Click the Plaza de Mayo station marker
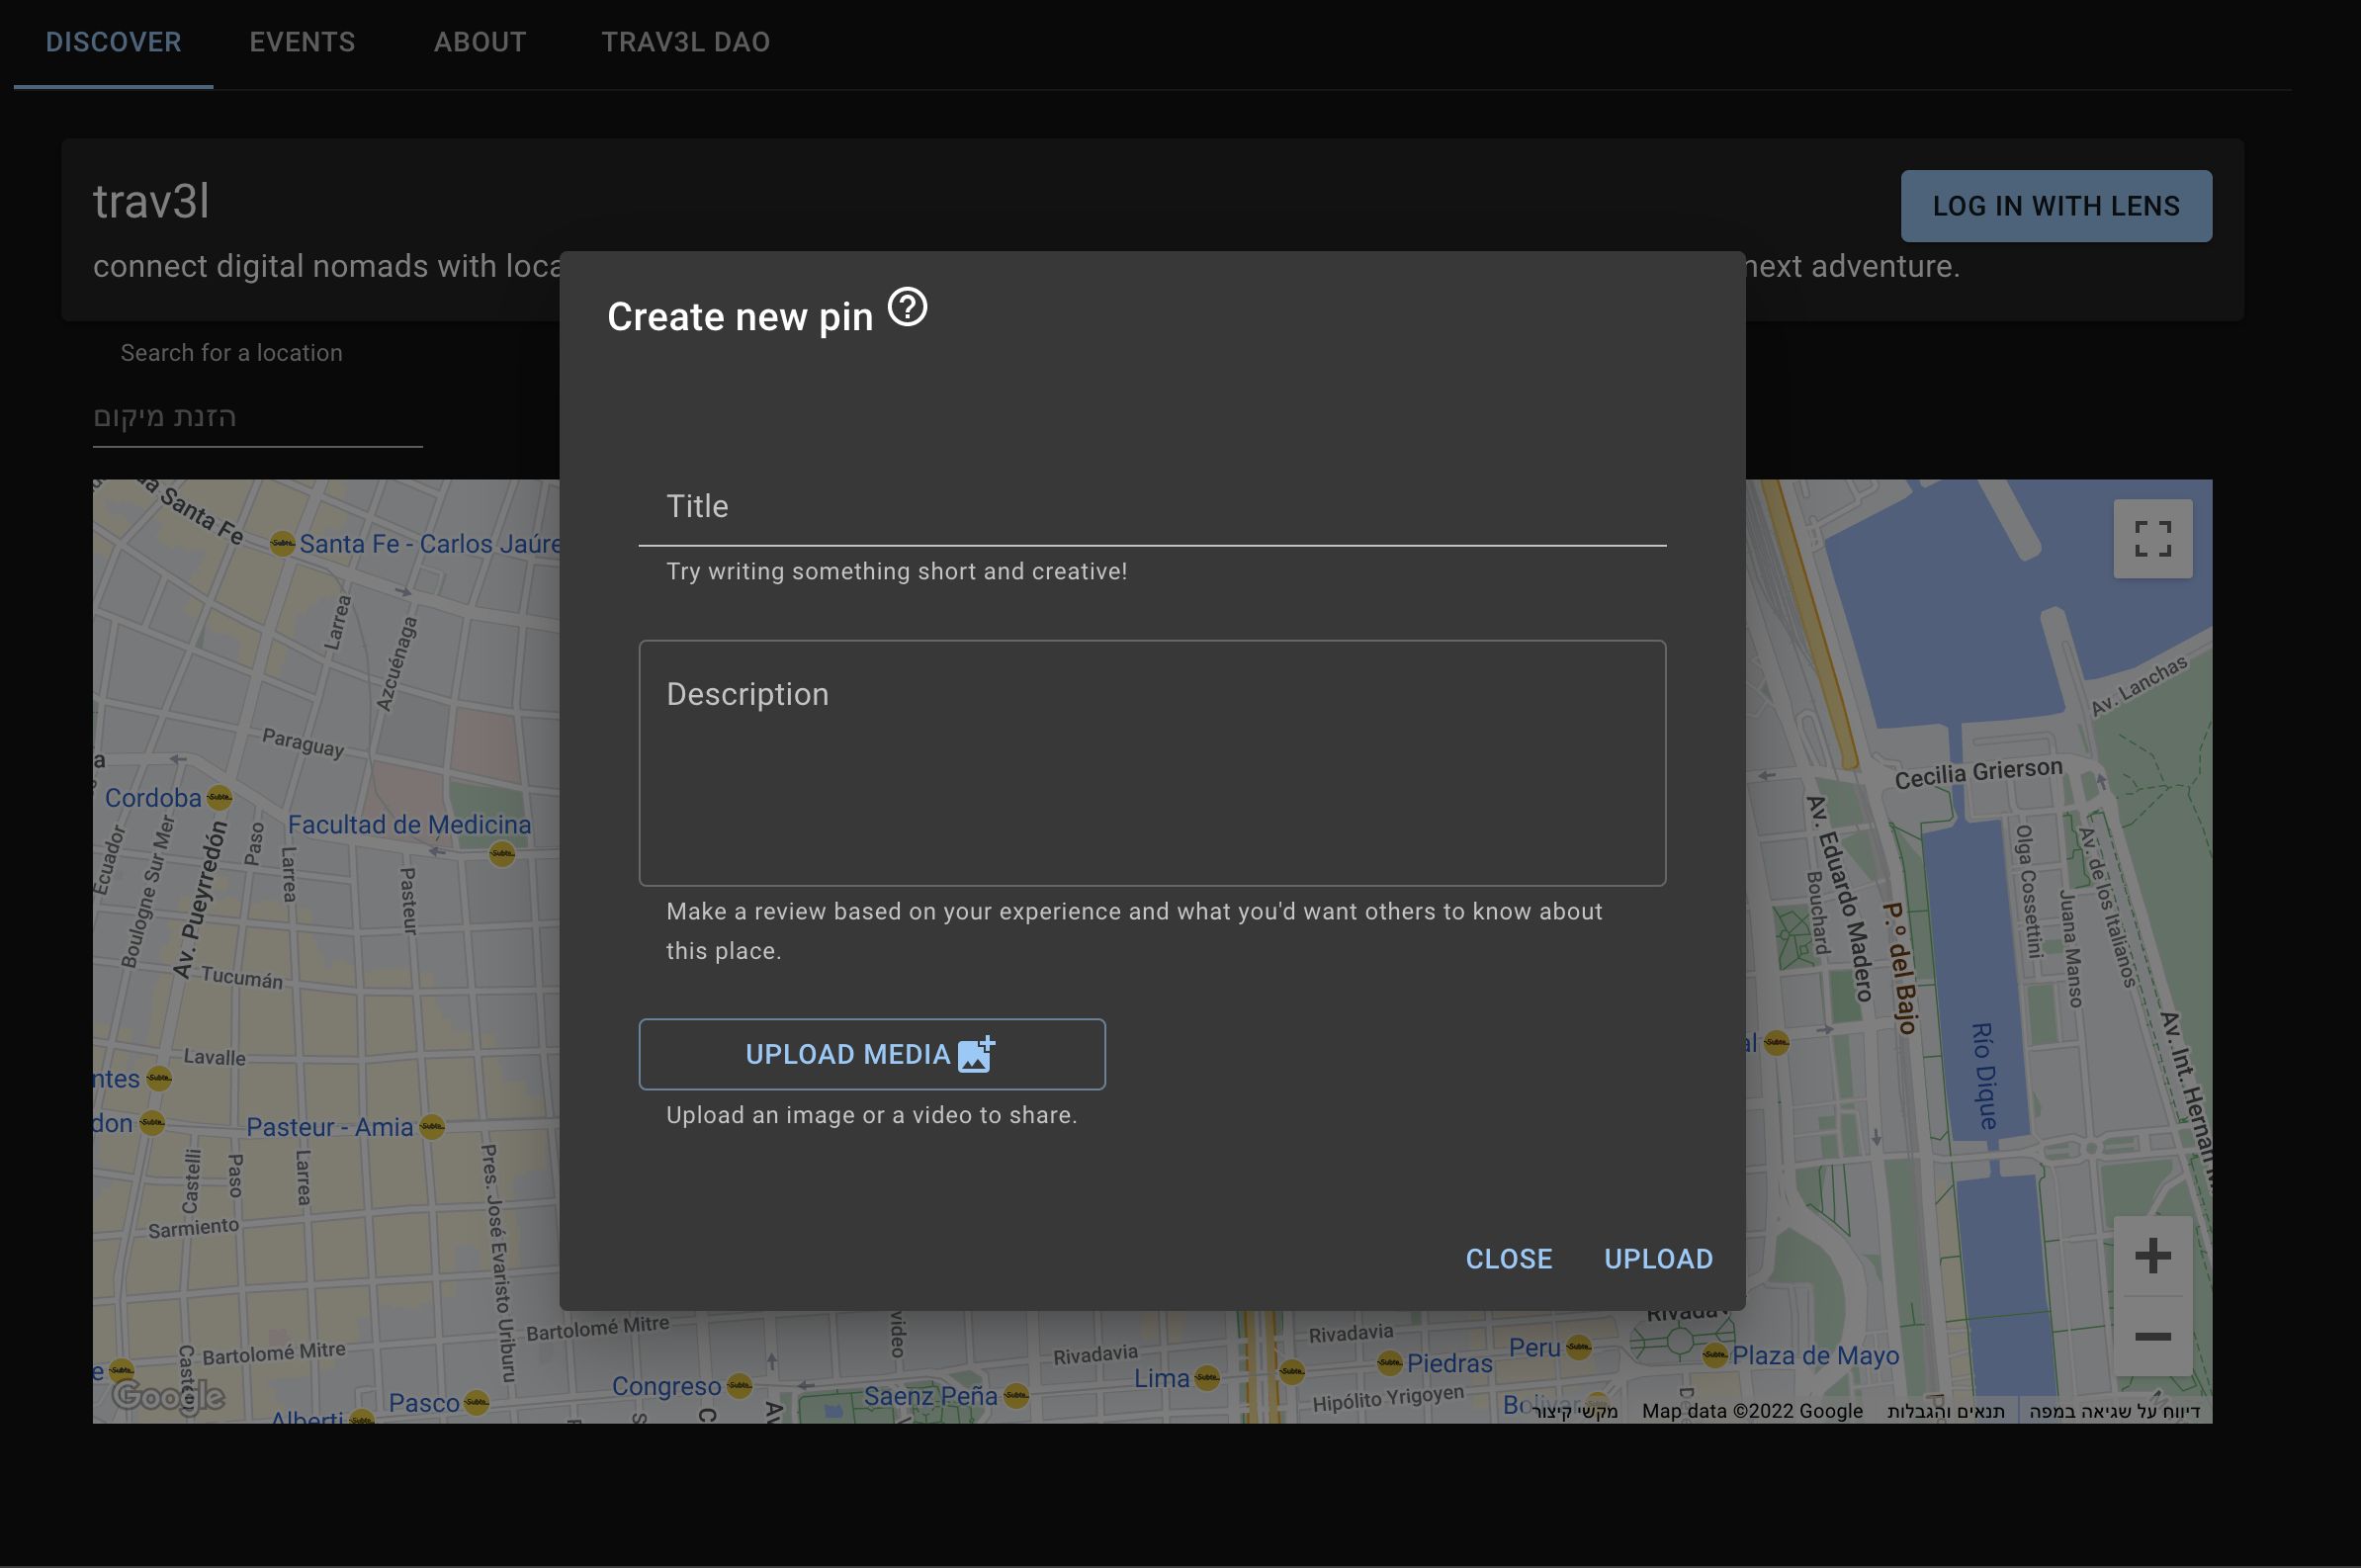Image resolution: width=2361 pixels, height=1568 pixels. coord(1715,1356)
